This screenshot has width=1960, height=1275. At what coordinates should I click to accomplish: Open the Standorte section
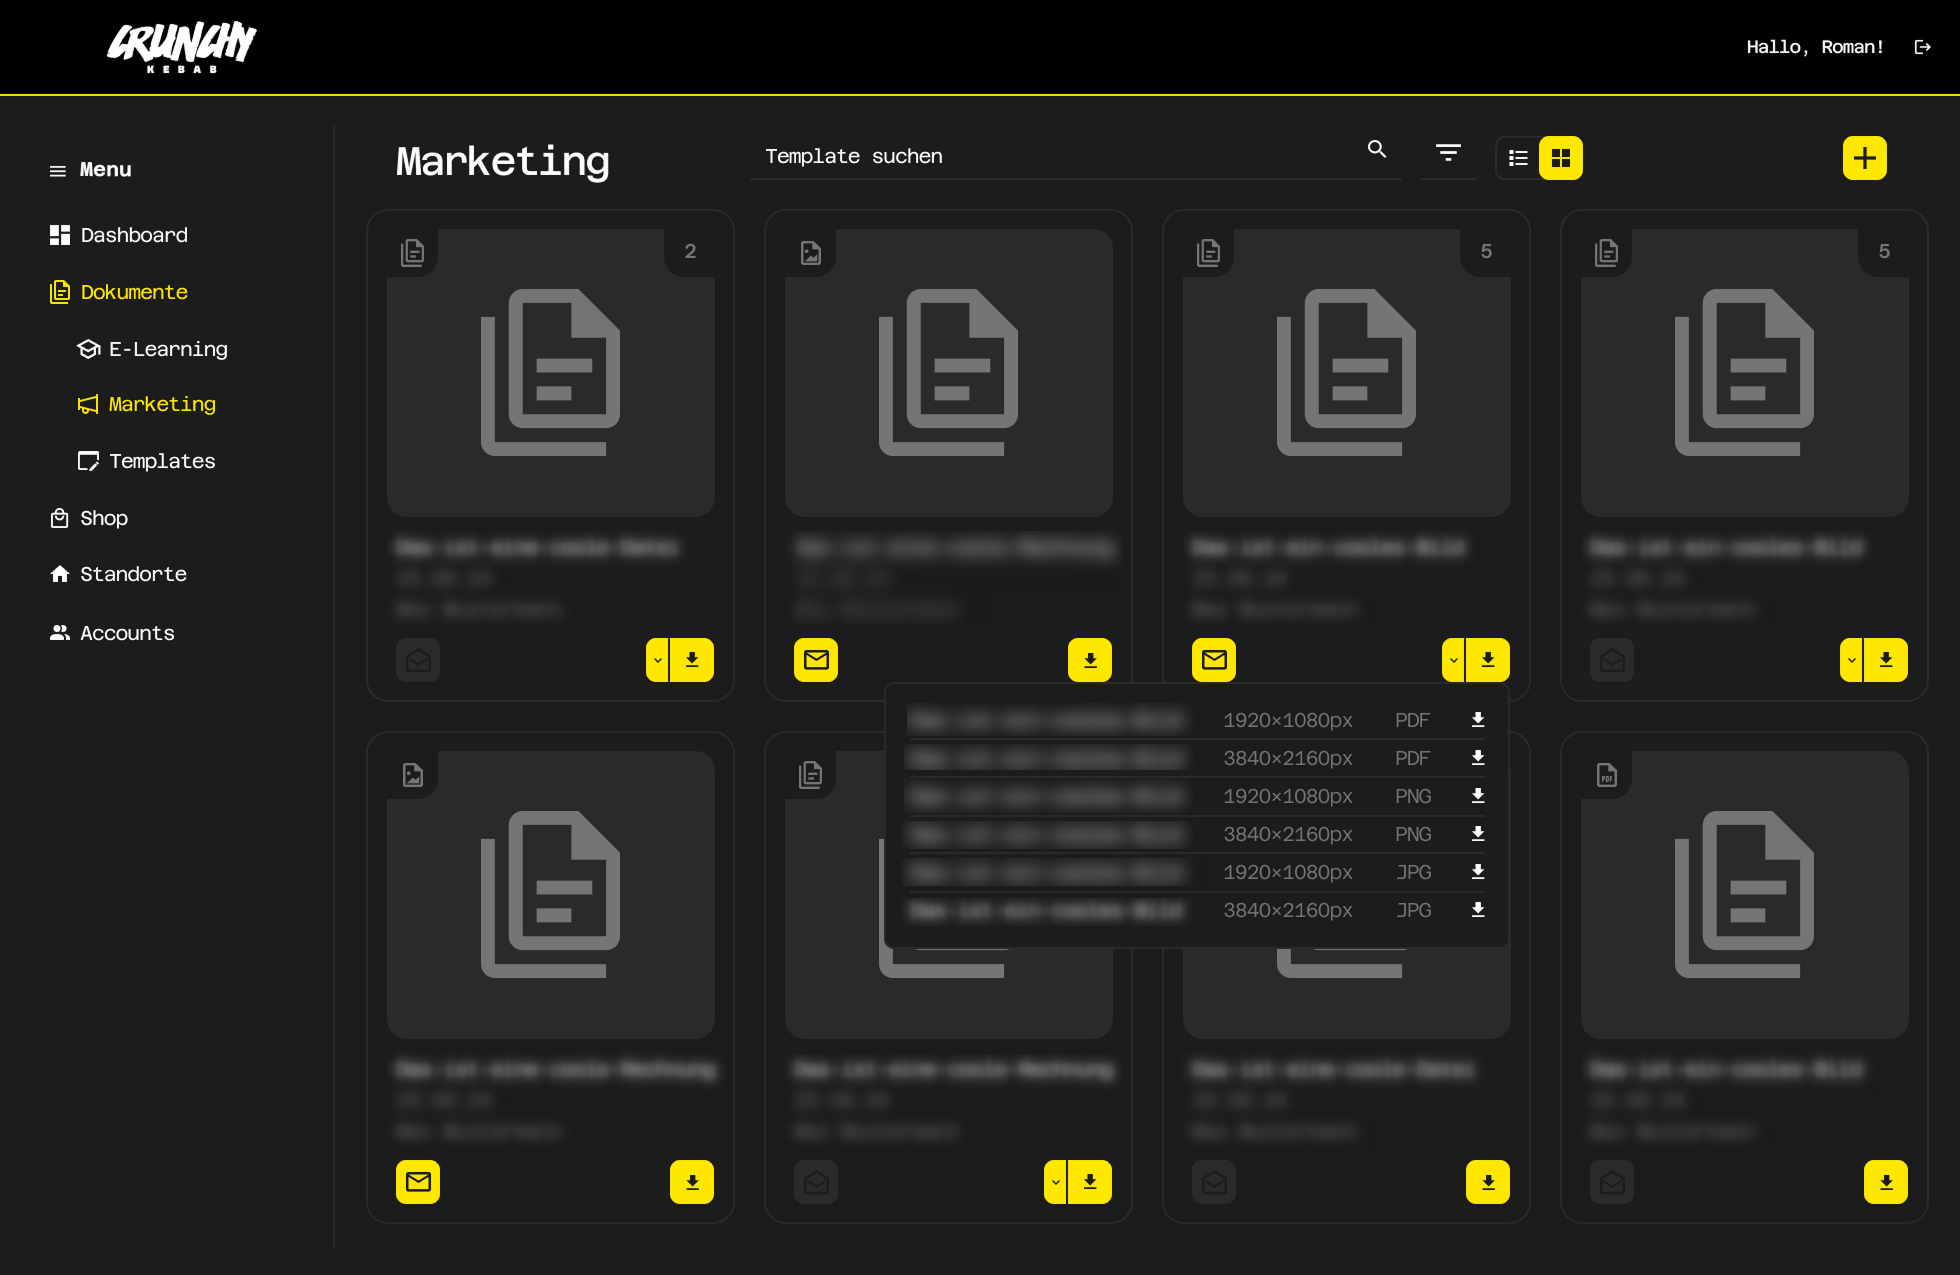(133, 574)
